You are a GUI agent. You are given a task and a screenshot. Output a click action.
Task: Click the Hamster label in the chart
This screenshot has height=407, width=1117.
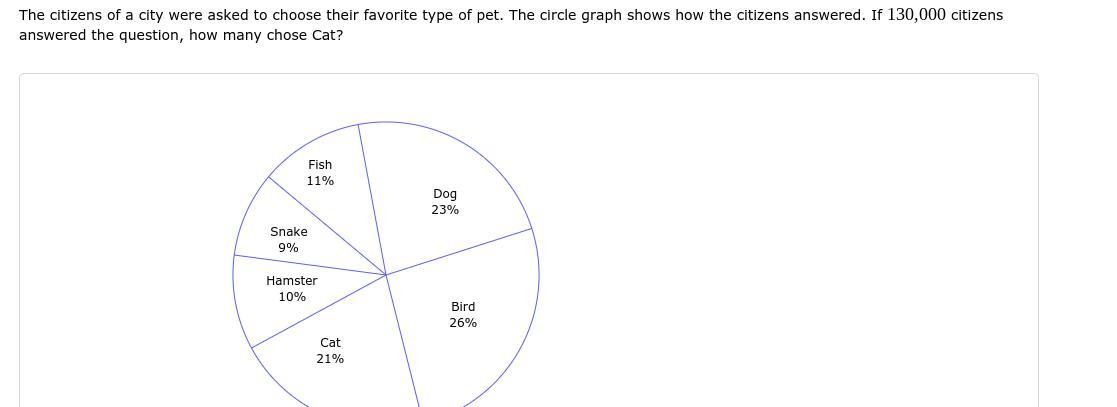292,281
